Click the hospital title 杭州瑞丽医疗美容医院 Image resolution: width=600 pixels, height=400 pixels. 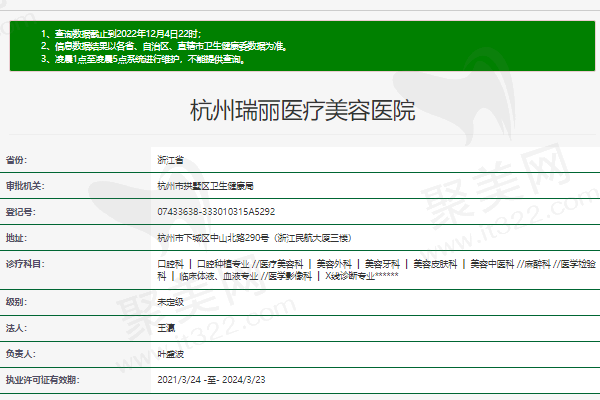302,111
